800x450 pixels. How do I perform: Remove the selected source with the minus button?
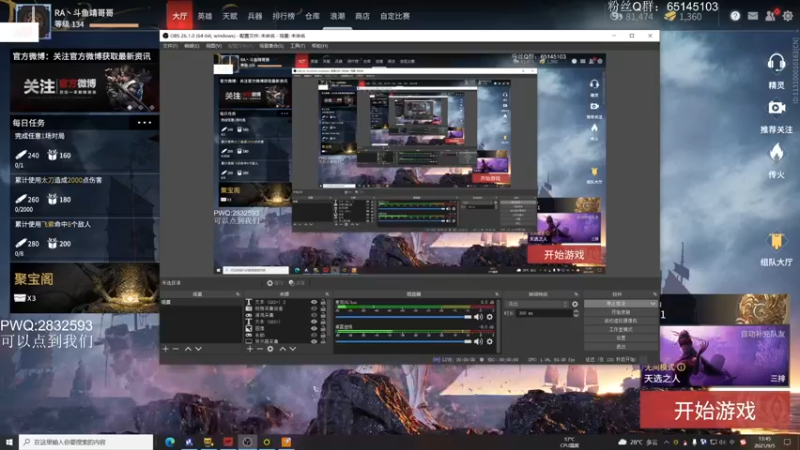(260, 349)
